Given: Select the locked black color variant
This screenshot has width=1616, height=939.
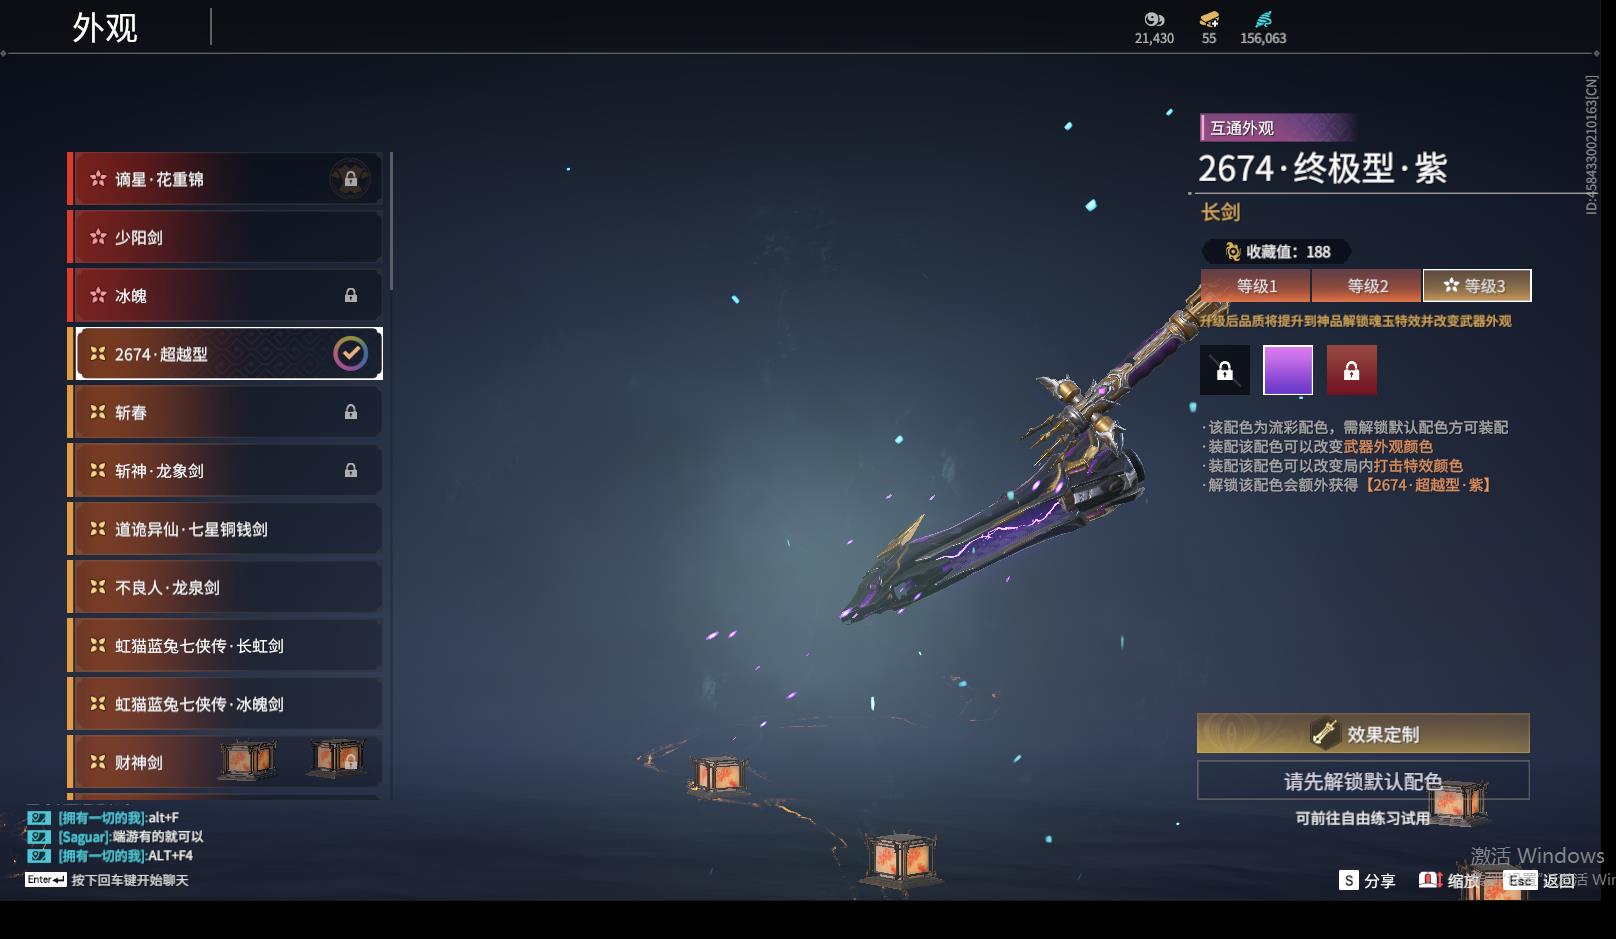Looking at the screenshot, I should pos(1225,370).
